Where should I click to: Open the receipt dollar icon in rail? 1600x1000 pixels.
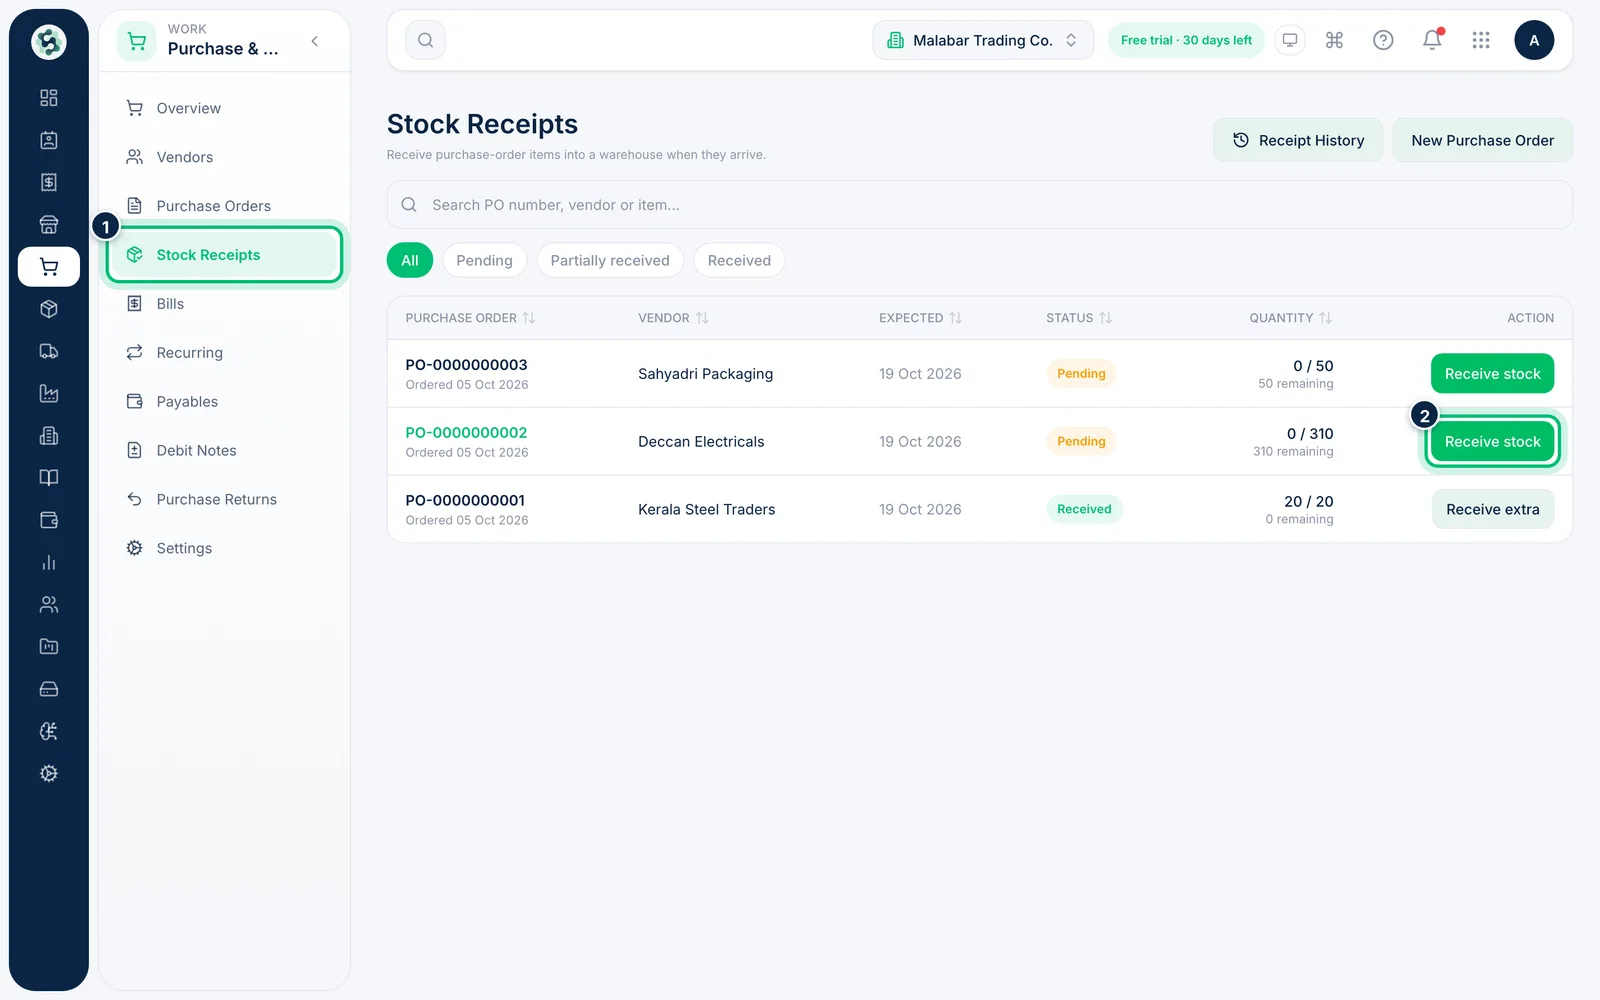(48, 182)
